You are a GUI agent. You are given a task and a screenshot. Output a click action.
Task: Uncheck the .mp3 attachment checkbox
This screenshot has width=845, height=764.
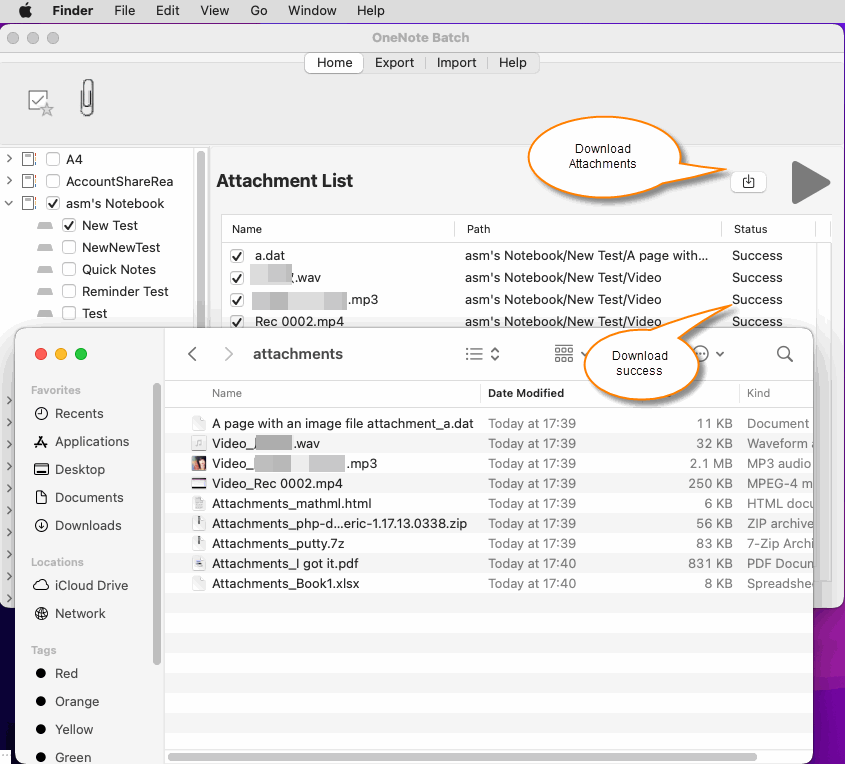click(x=237, y=300)
